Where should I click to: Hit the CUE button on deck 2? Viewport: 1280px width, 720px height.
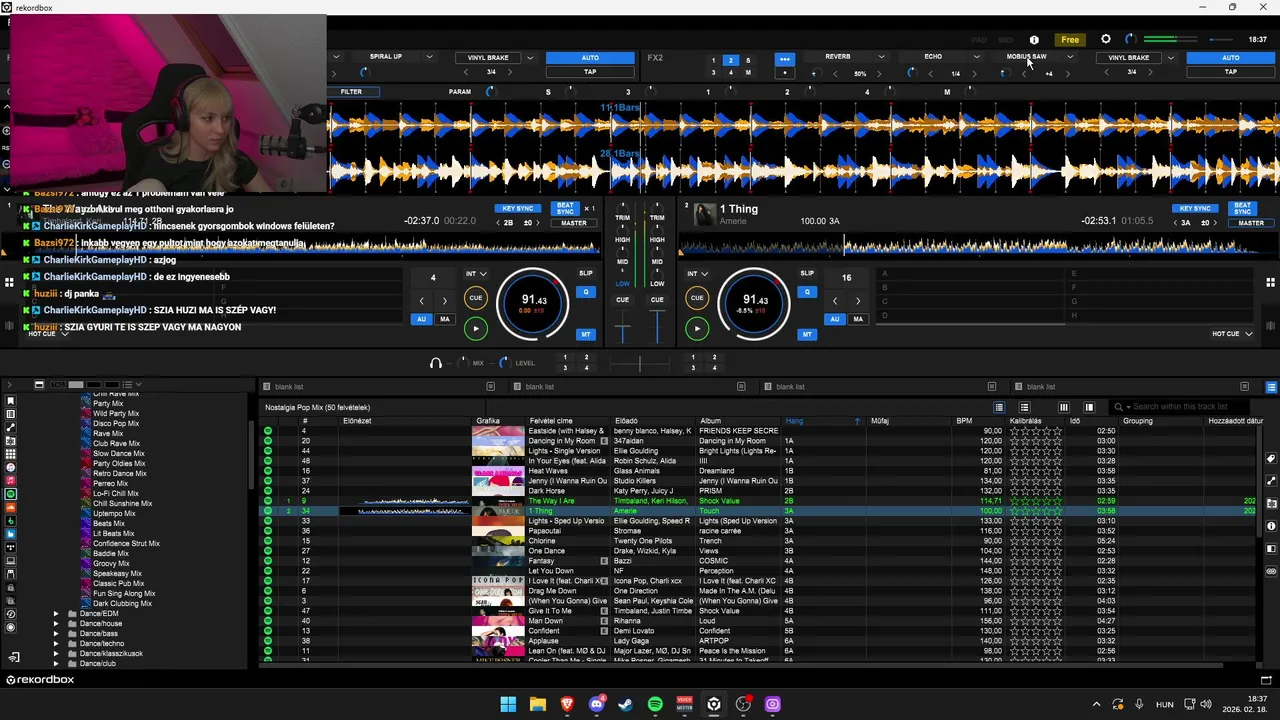[697, 298]
